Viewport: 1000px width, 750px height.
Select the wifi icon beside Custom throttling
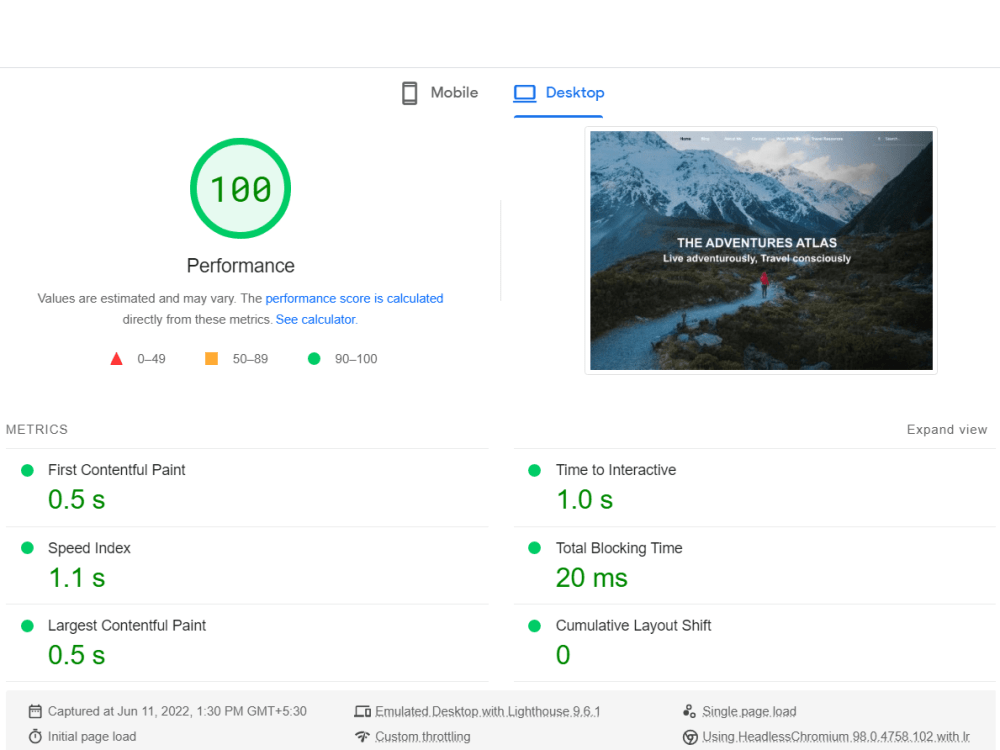tap(363, 736)
